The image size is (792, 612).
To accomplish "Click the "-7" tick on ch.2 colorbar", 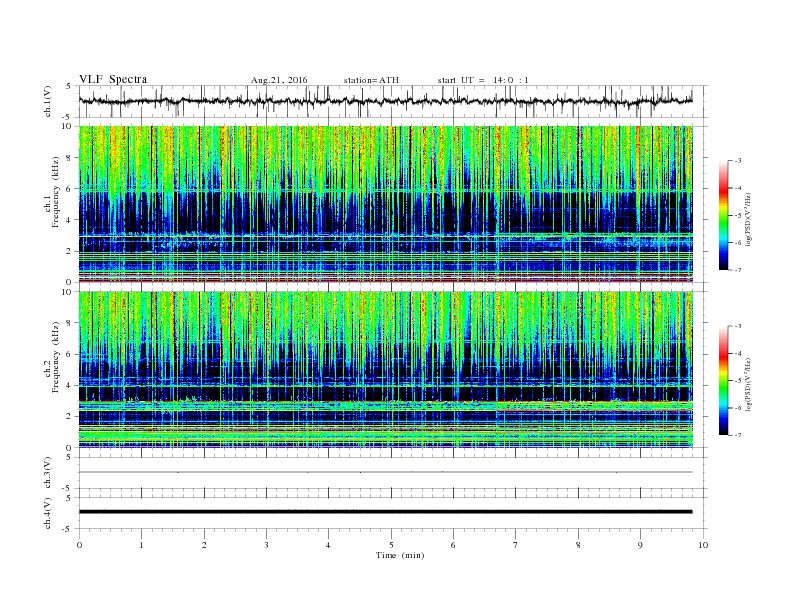I will pyautogui.click(x=738, y=435).
